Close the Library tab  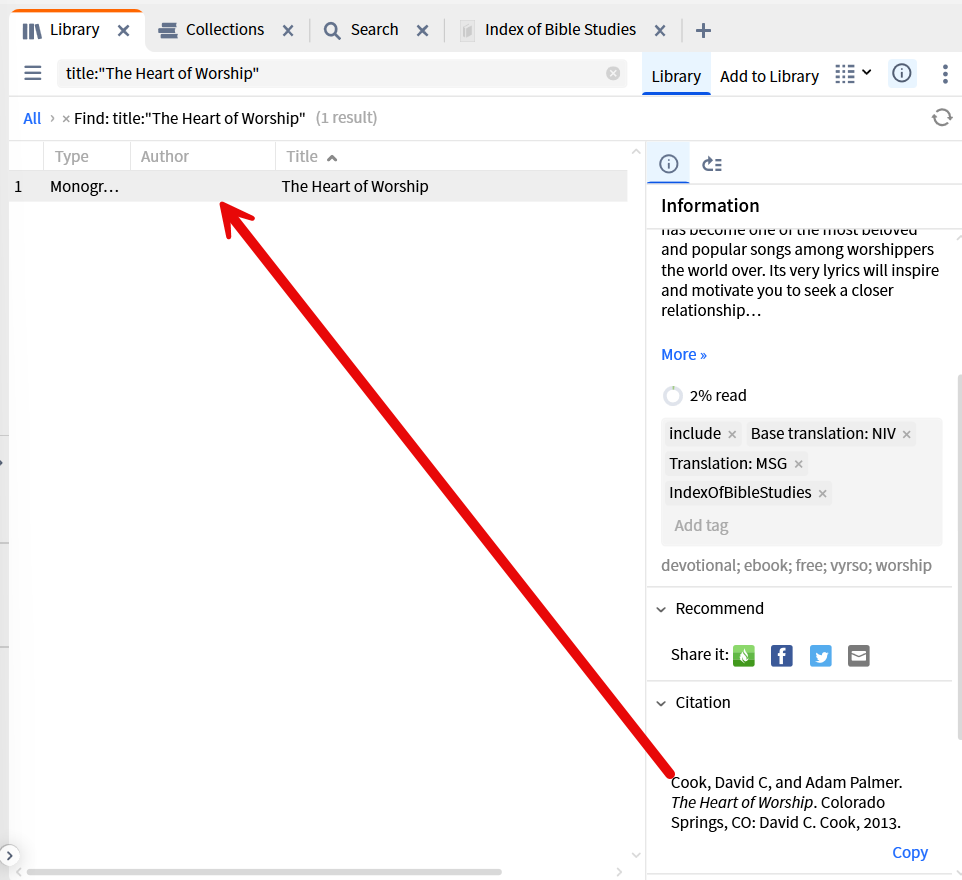click(x=123, y=31)
